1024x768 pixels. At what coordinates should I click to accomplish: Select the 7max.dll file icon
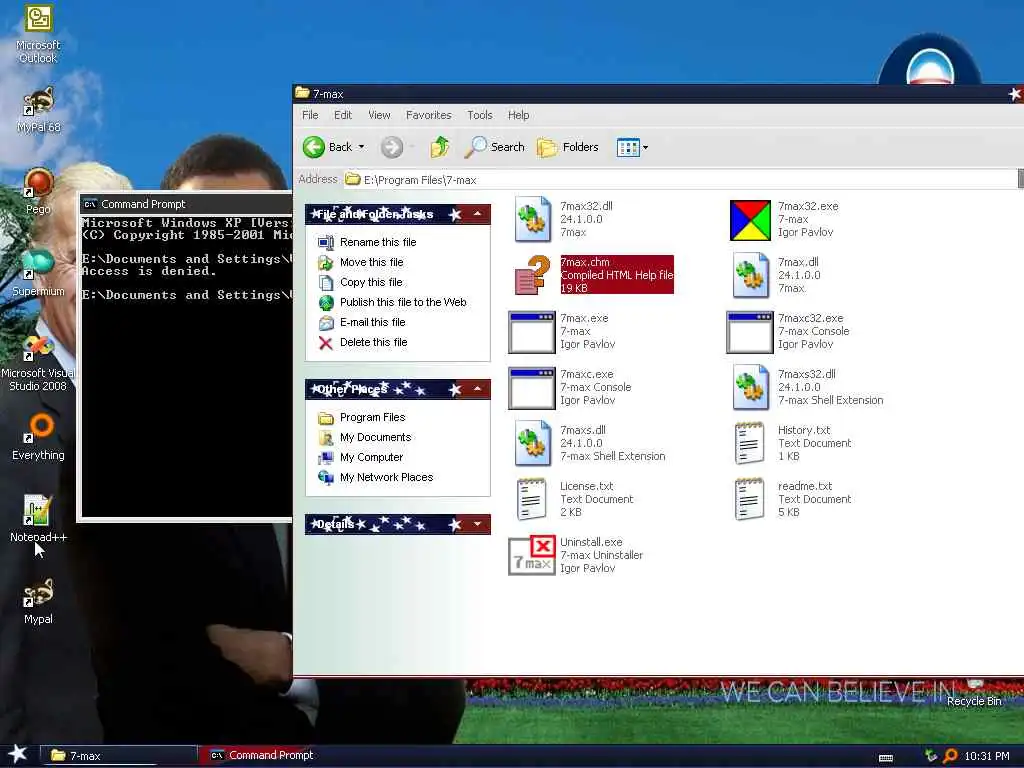point(750,275)
